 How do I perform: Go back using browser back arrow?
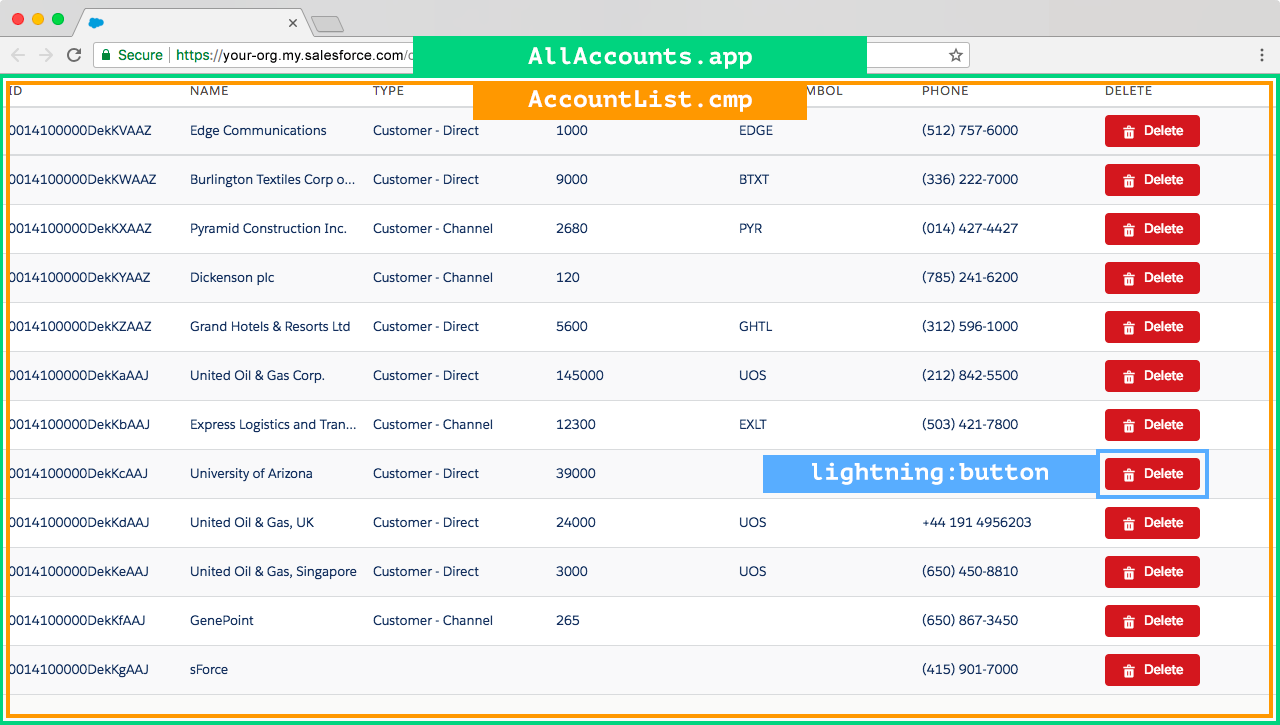point(18,55)
